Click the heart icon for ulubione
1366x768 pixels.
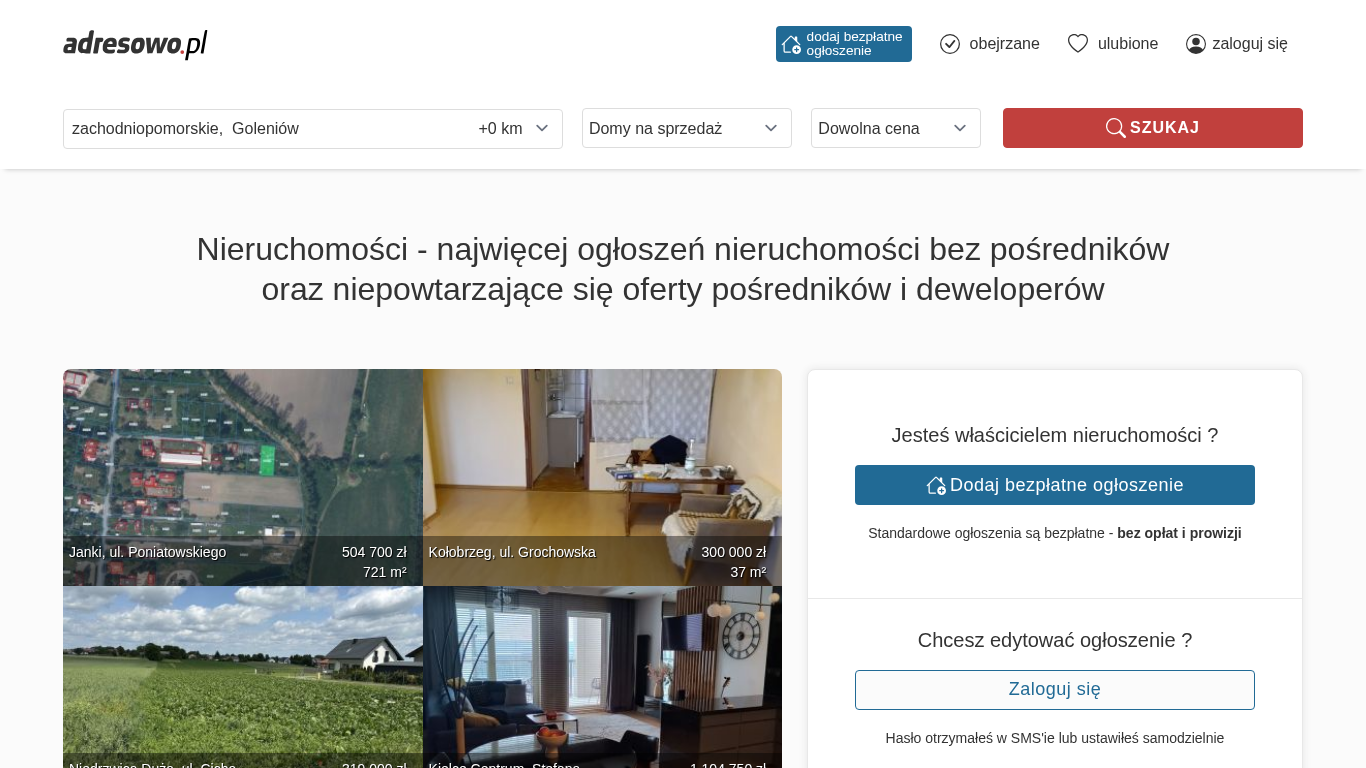1077,44
